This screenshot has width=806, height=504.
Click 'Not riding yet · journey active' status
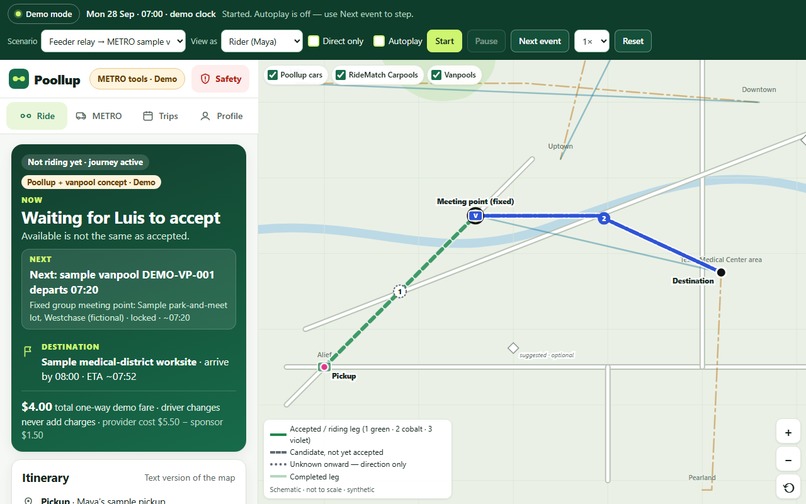[x=85, y=162]
